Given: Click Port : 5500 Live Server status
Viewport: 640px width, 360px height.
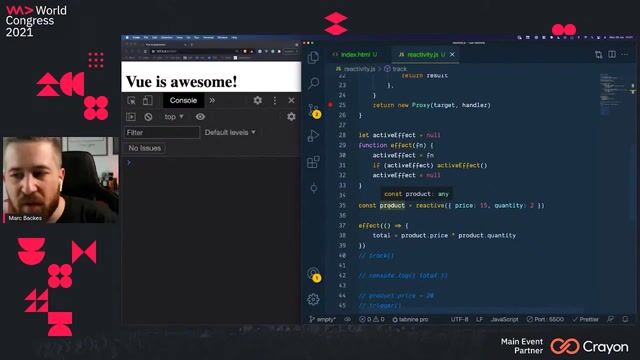Looking at the screenshot, I should [545, 319].
